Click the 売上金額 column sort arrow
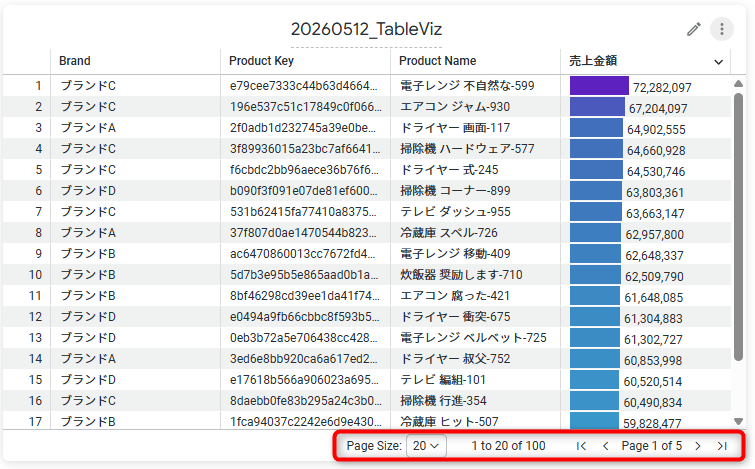Viewport: 755px width, 469px height. [718, 62]
